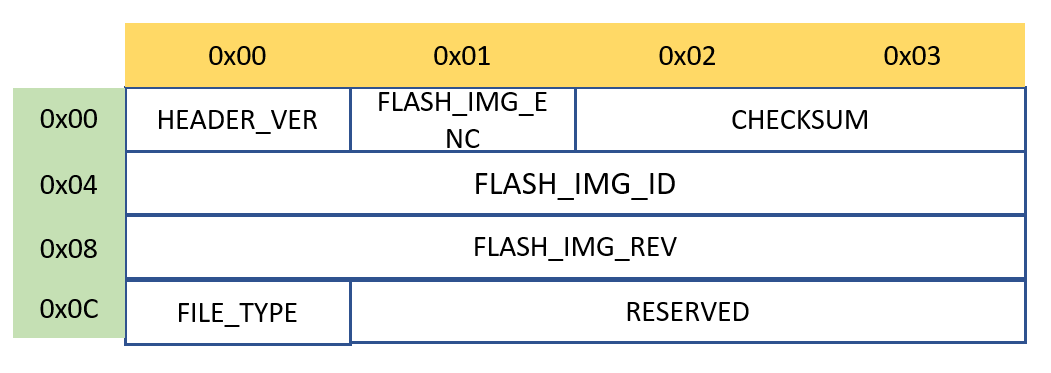
Task: Click the empty area below FILE_TYPE cell
Action: tap(237, 358)
